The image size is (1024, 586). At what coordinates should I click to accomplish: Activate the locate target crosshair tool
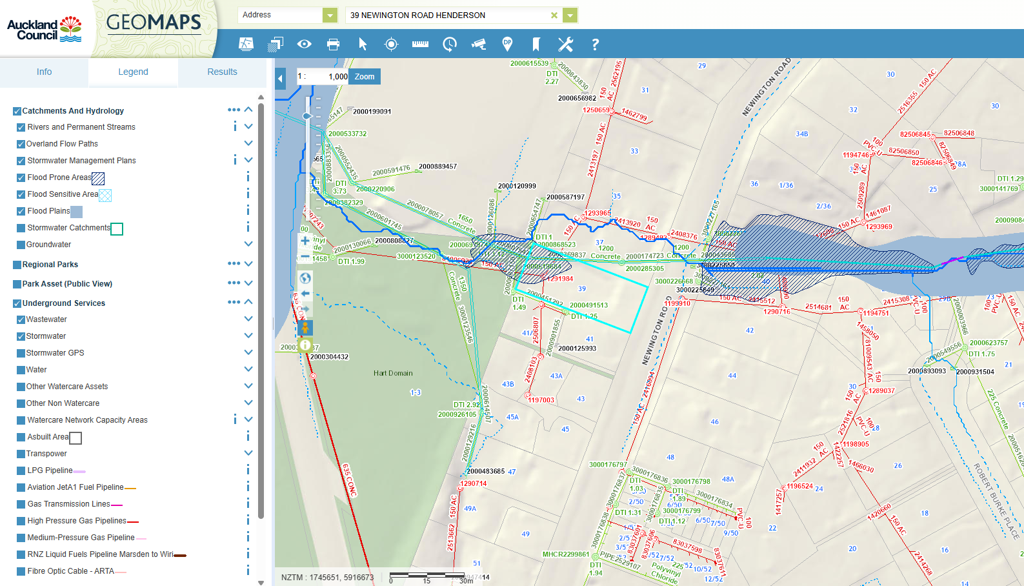[391, 44]
